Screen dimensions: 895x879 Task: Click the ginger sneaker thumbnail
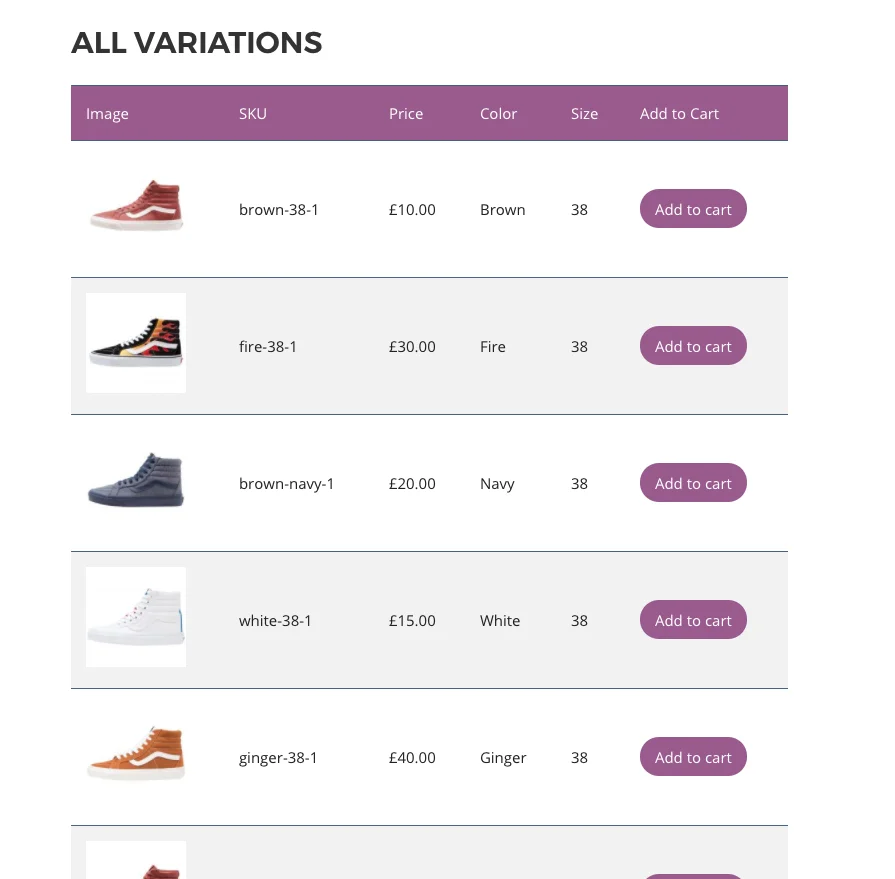point(135,754)
